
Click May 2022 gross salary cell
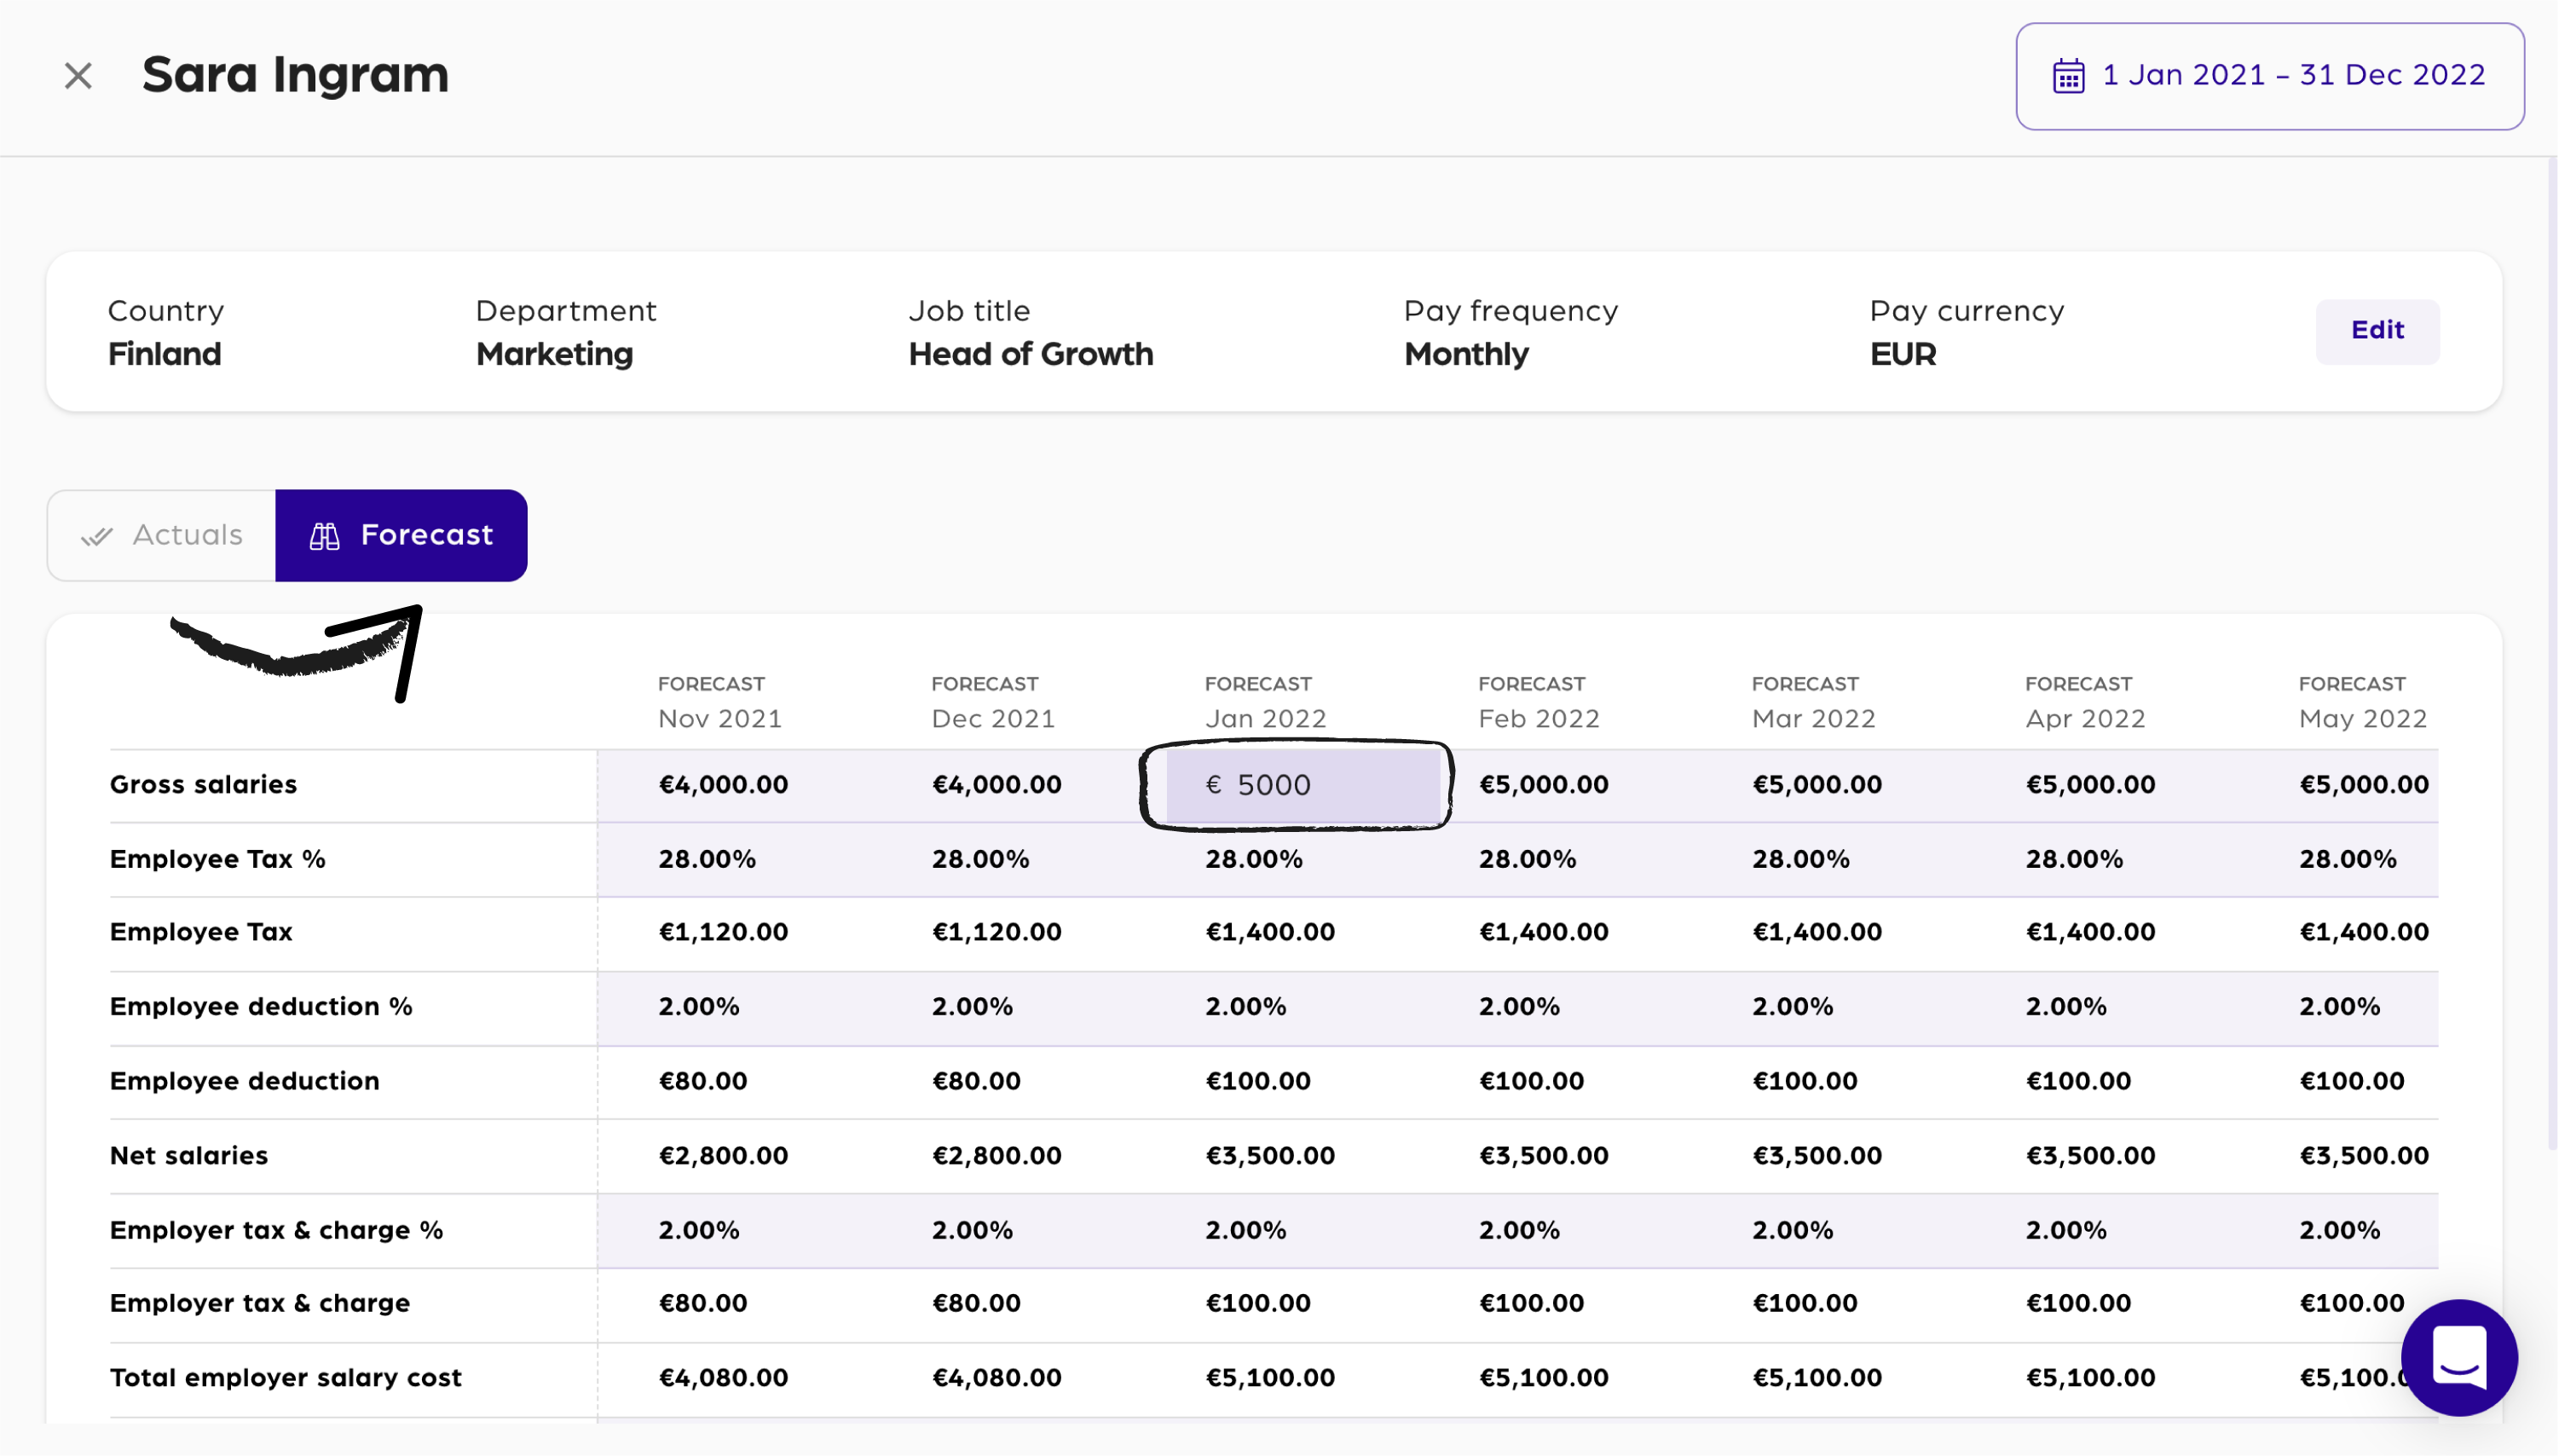click(2363, 785)
